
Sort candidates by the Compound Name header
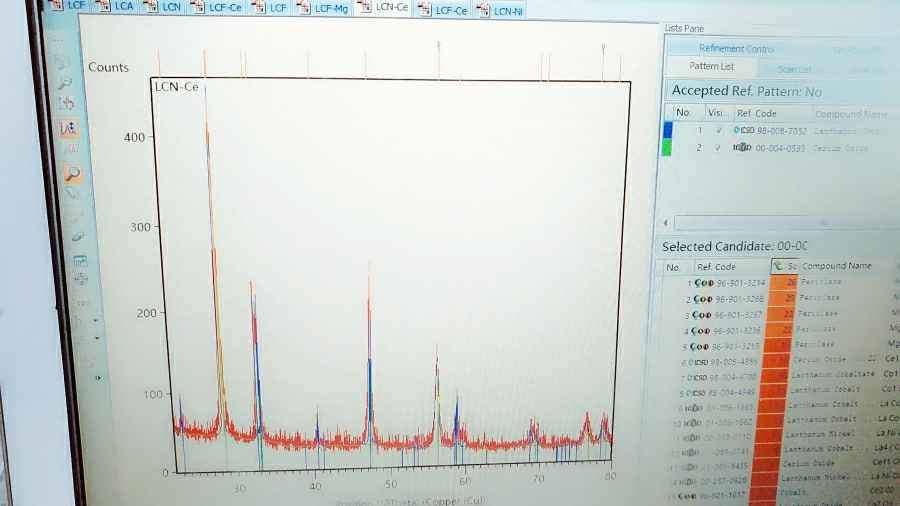coord(836,266)
